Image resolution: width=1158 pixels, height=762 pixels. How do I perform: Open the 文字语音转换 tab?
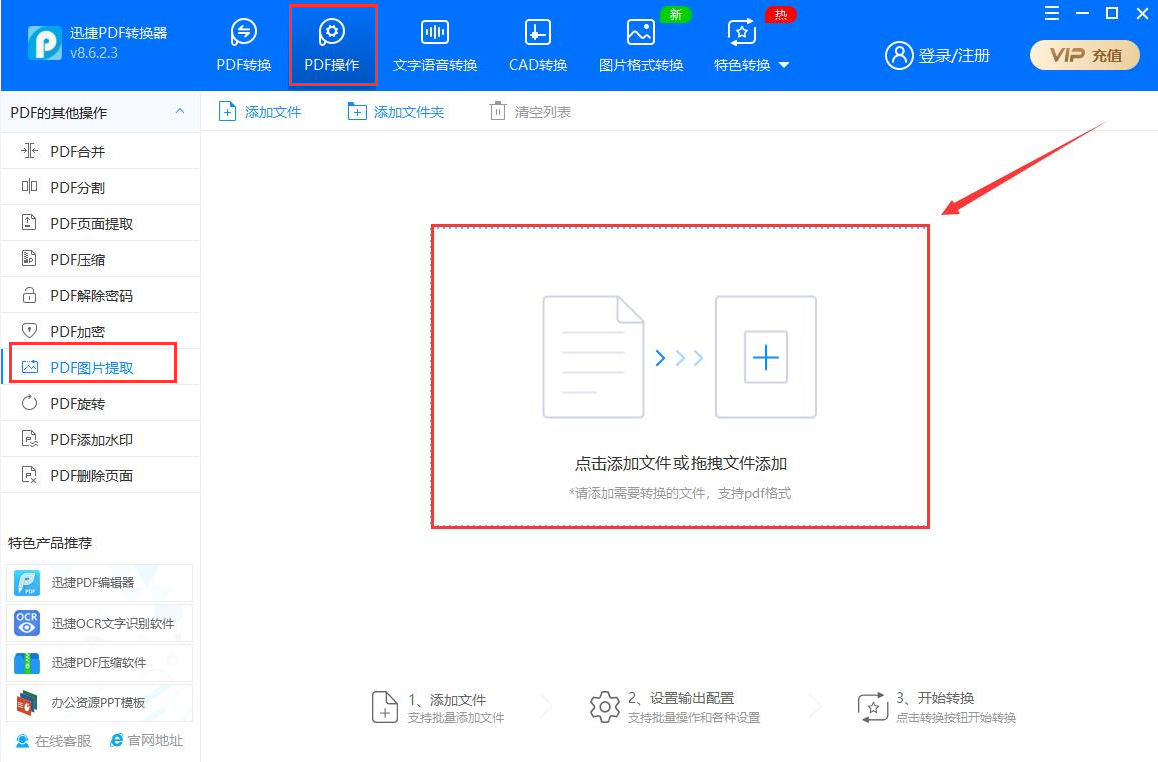click(x=435, y=46)
